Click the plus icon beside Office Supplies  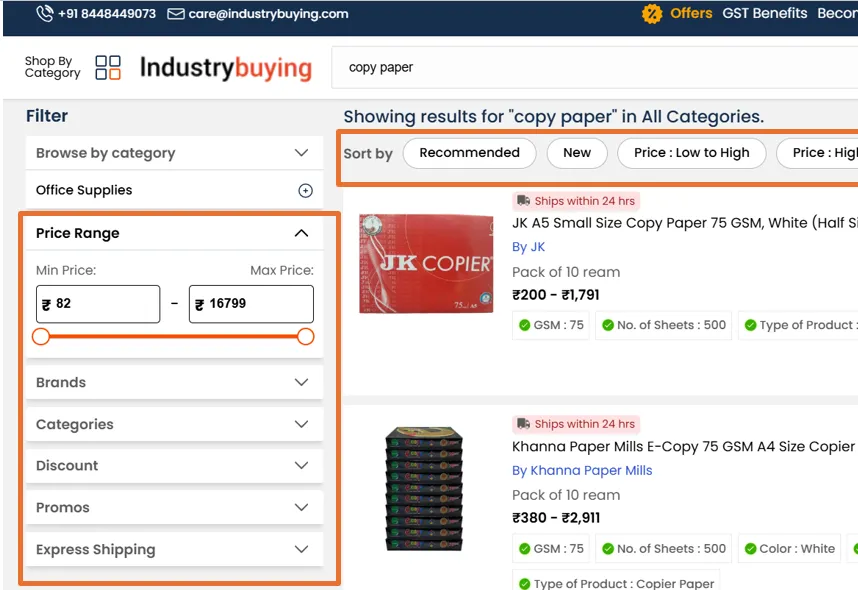(305, 191)
